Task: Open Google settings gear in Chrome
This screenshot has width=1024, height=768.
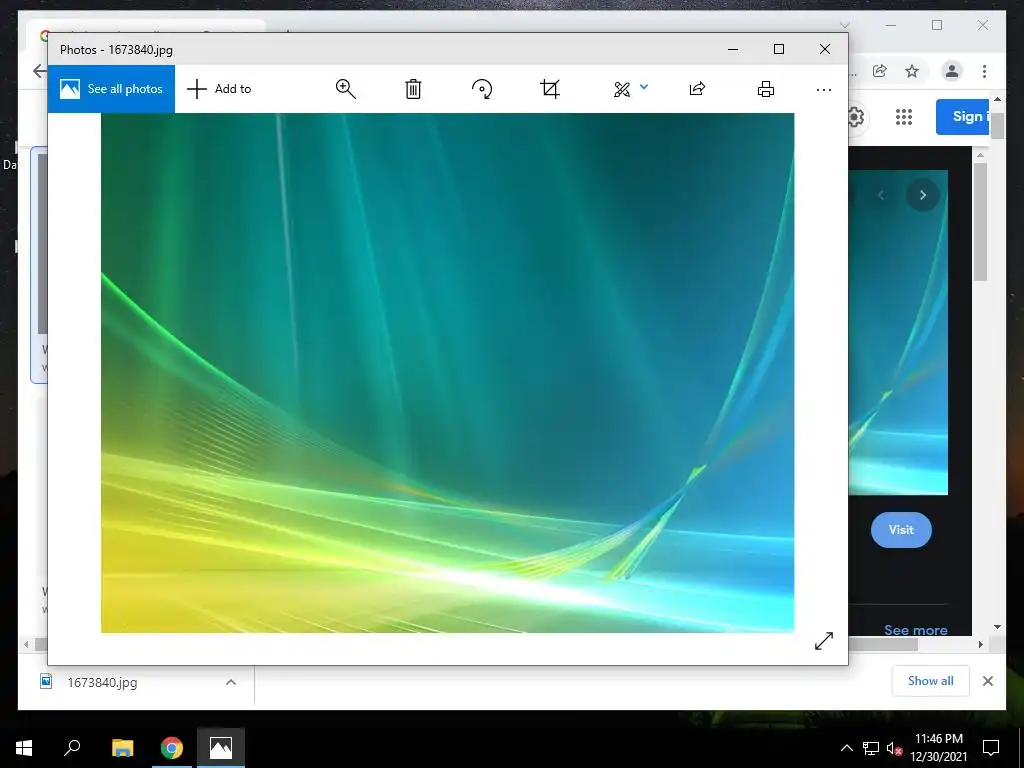Action: tap(856, 117)
